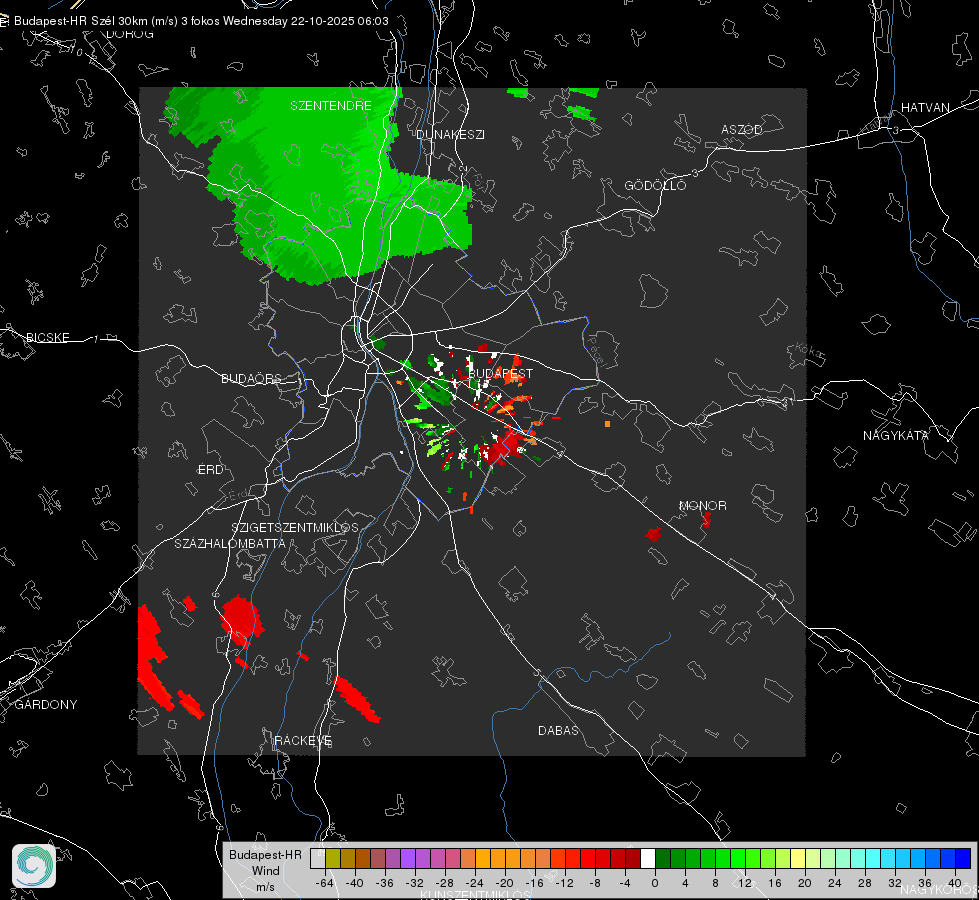
Task: Click the round red echo near Százhalombatta
Action: click(x=241, y=619)
